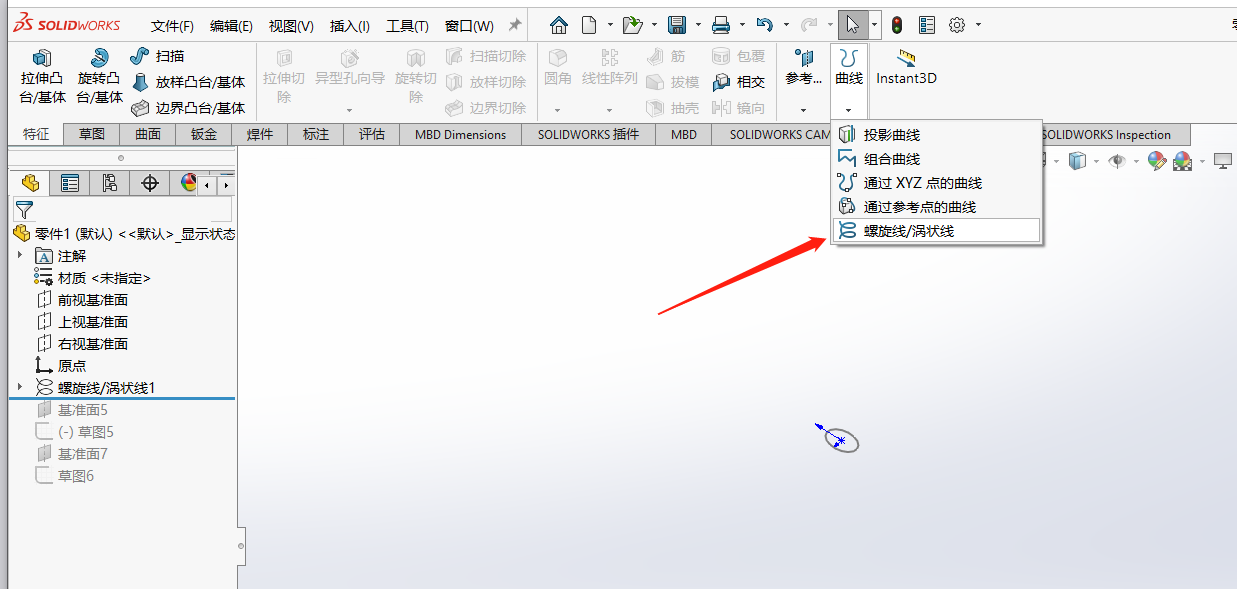Toggle Hide/Show Items eye icon
Viewport: 1237px width, 589px height.
pyautogui.click(x=1117, y=160)
